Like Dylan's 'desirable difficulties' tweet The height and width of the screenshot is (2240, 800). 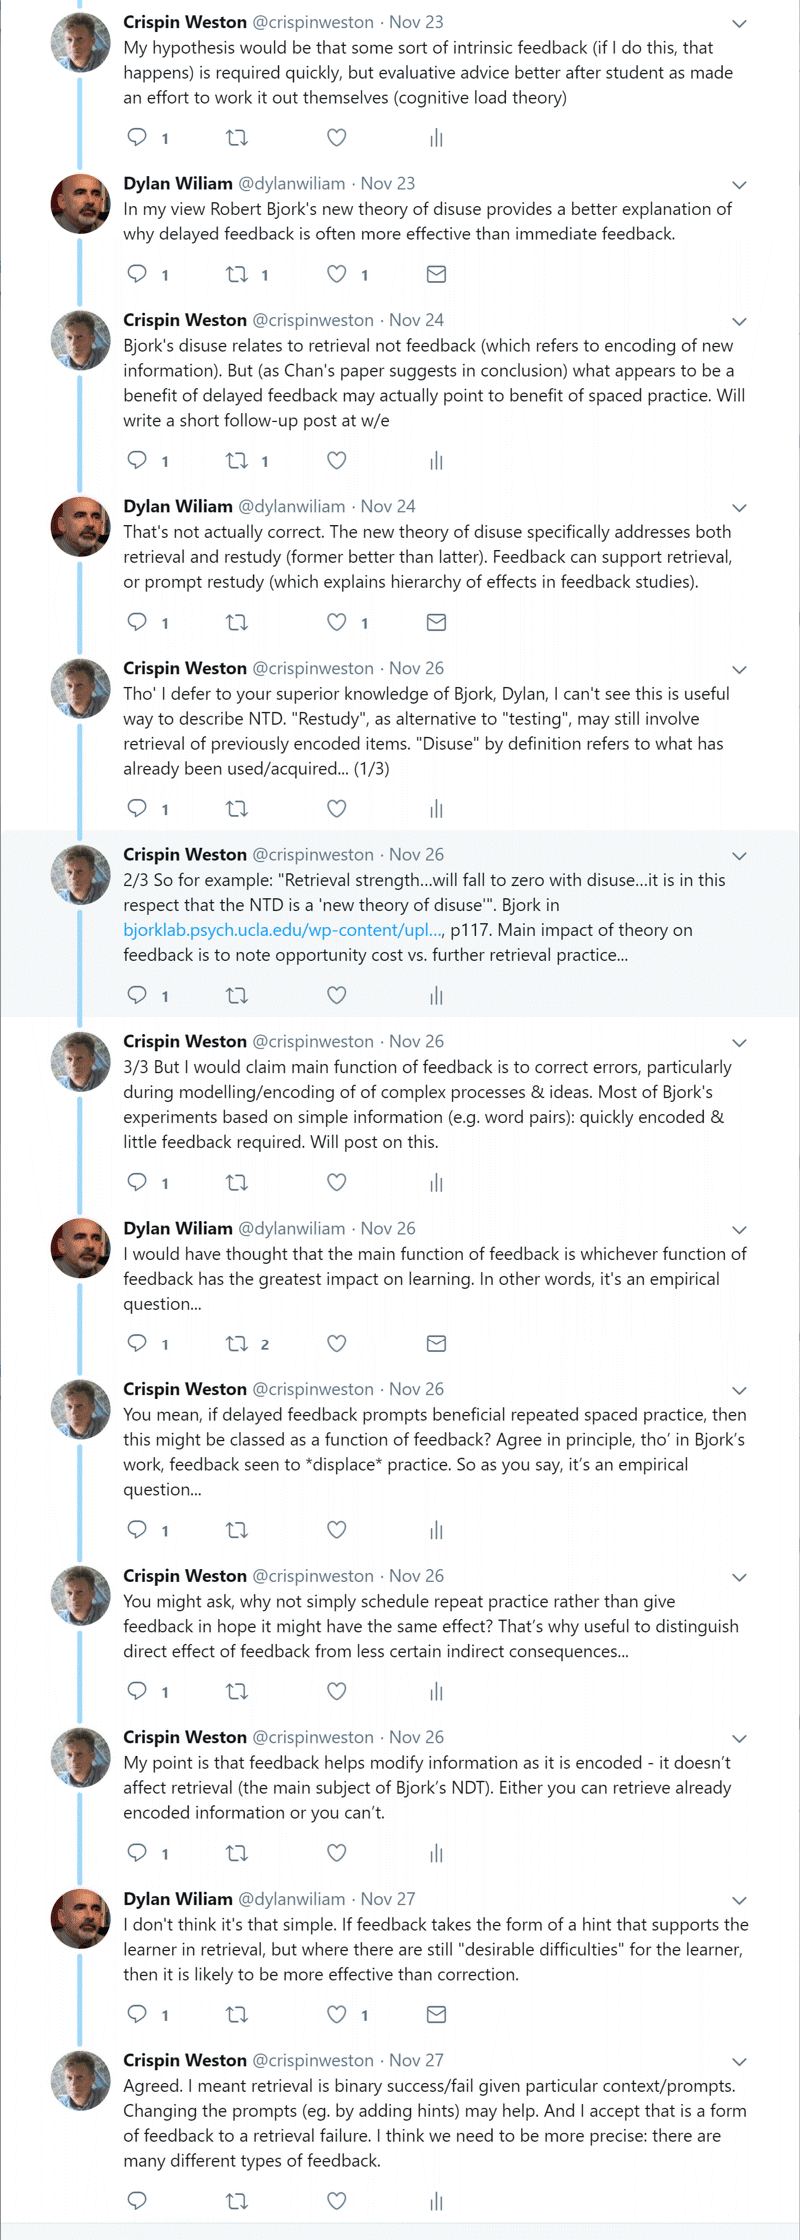(x=337, y=2014)
